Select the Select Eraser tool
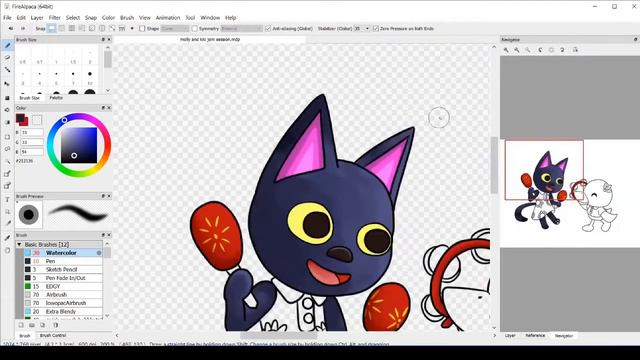This screenshot has width=640, height=360. (7, 186)
